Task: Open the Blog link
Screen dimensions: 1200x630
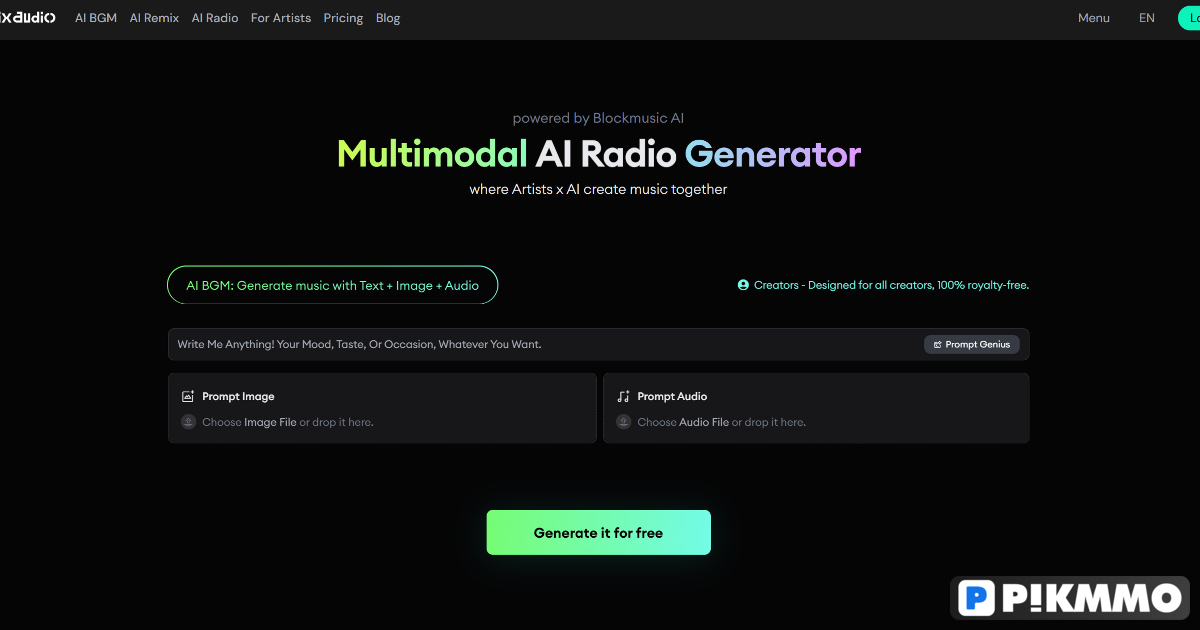Action: click(x=388, y=18)
